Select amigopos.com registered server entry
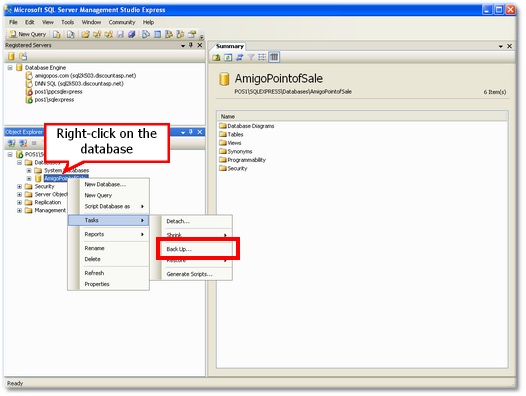 [x=81, y=76]
